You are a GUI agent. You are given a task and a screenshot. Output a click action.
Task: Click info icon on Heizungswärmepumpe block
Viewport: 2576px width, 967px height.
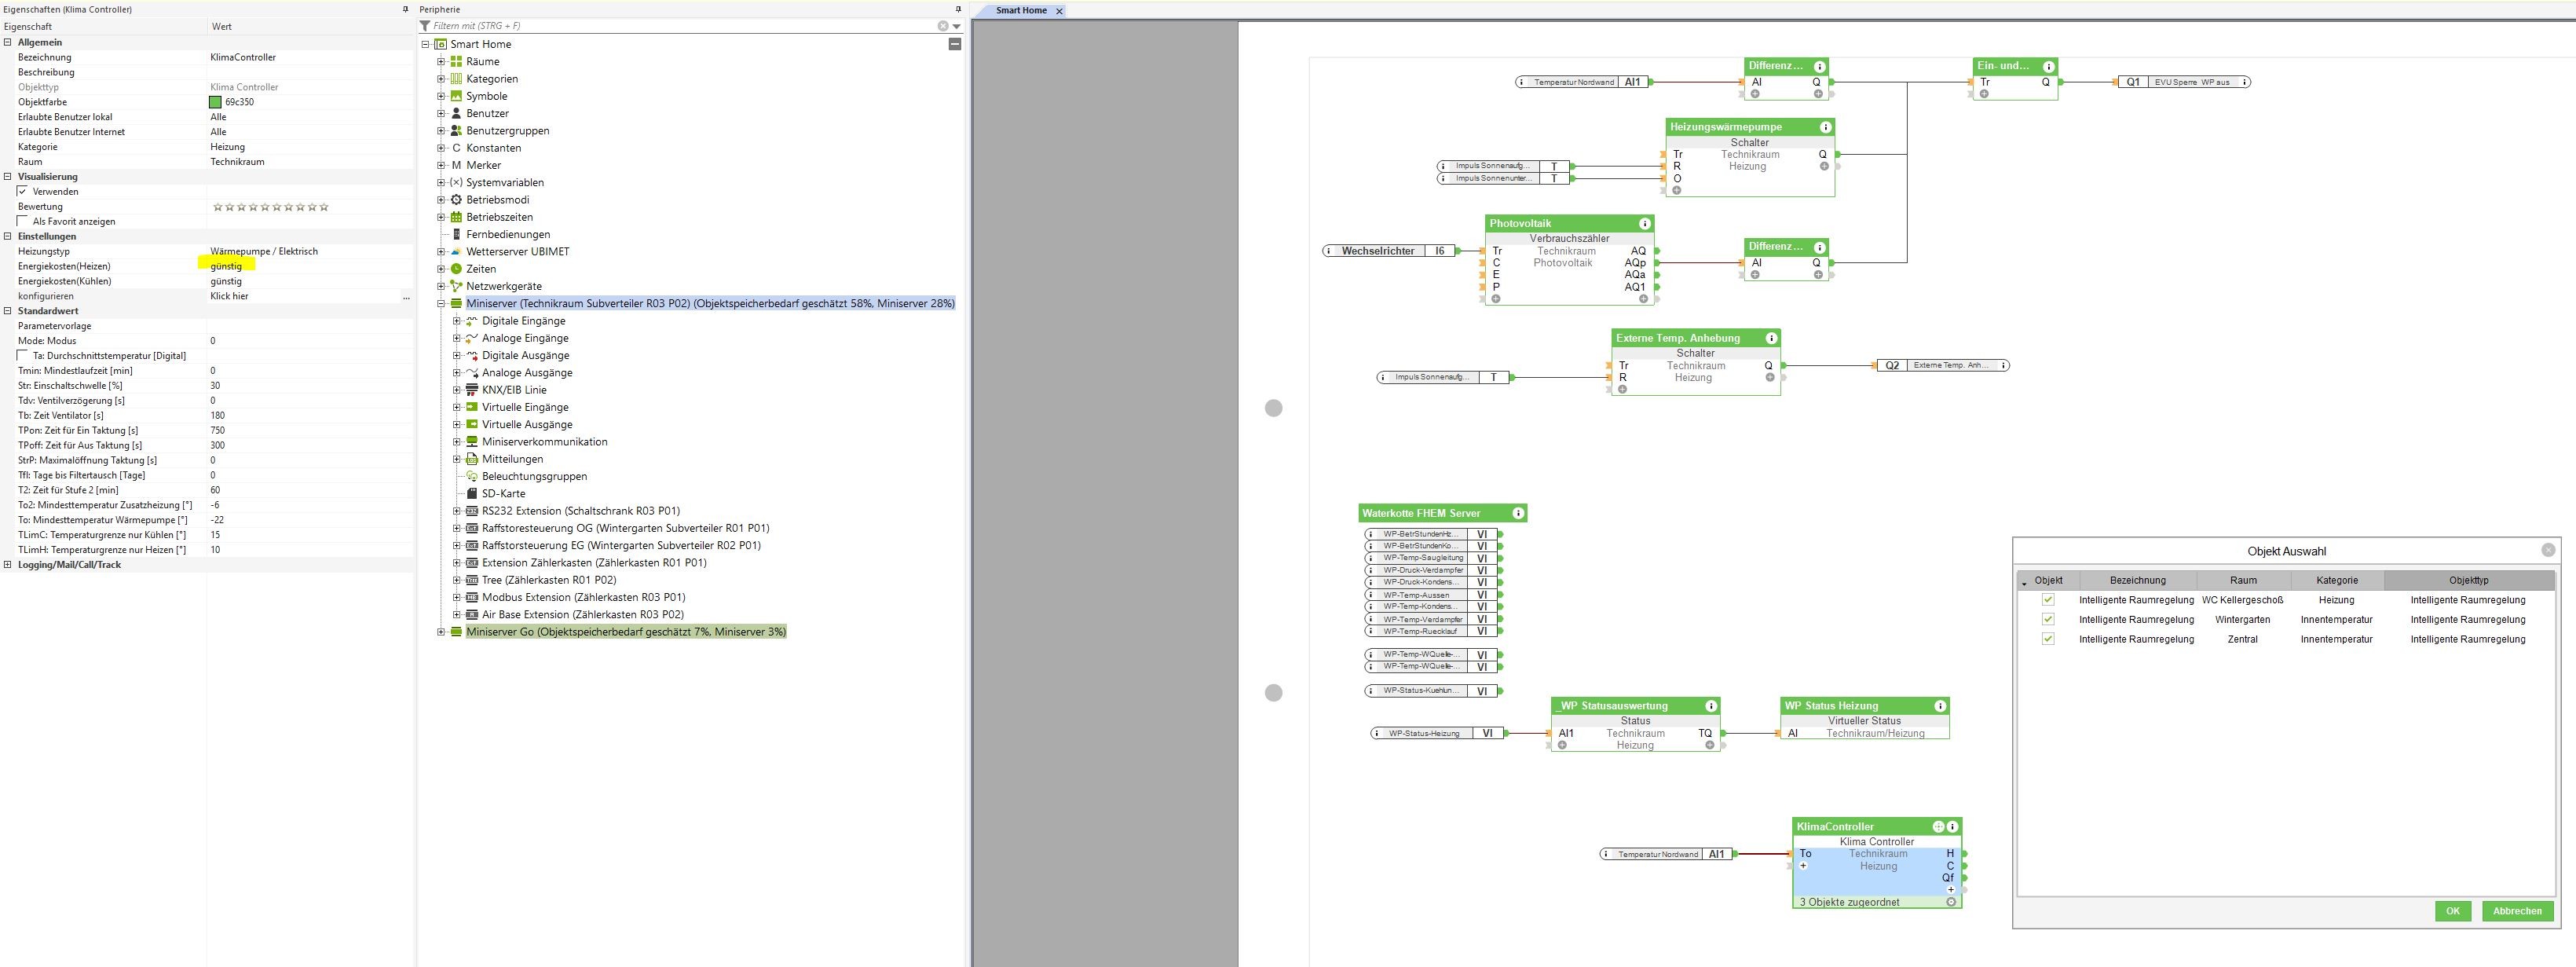1825,127
